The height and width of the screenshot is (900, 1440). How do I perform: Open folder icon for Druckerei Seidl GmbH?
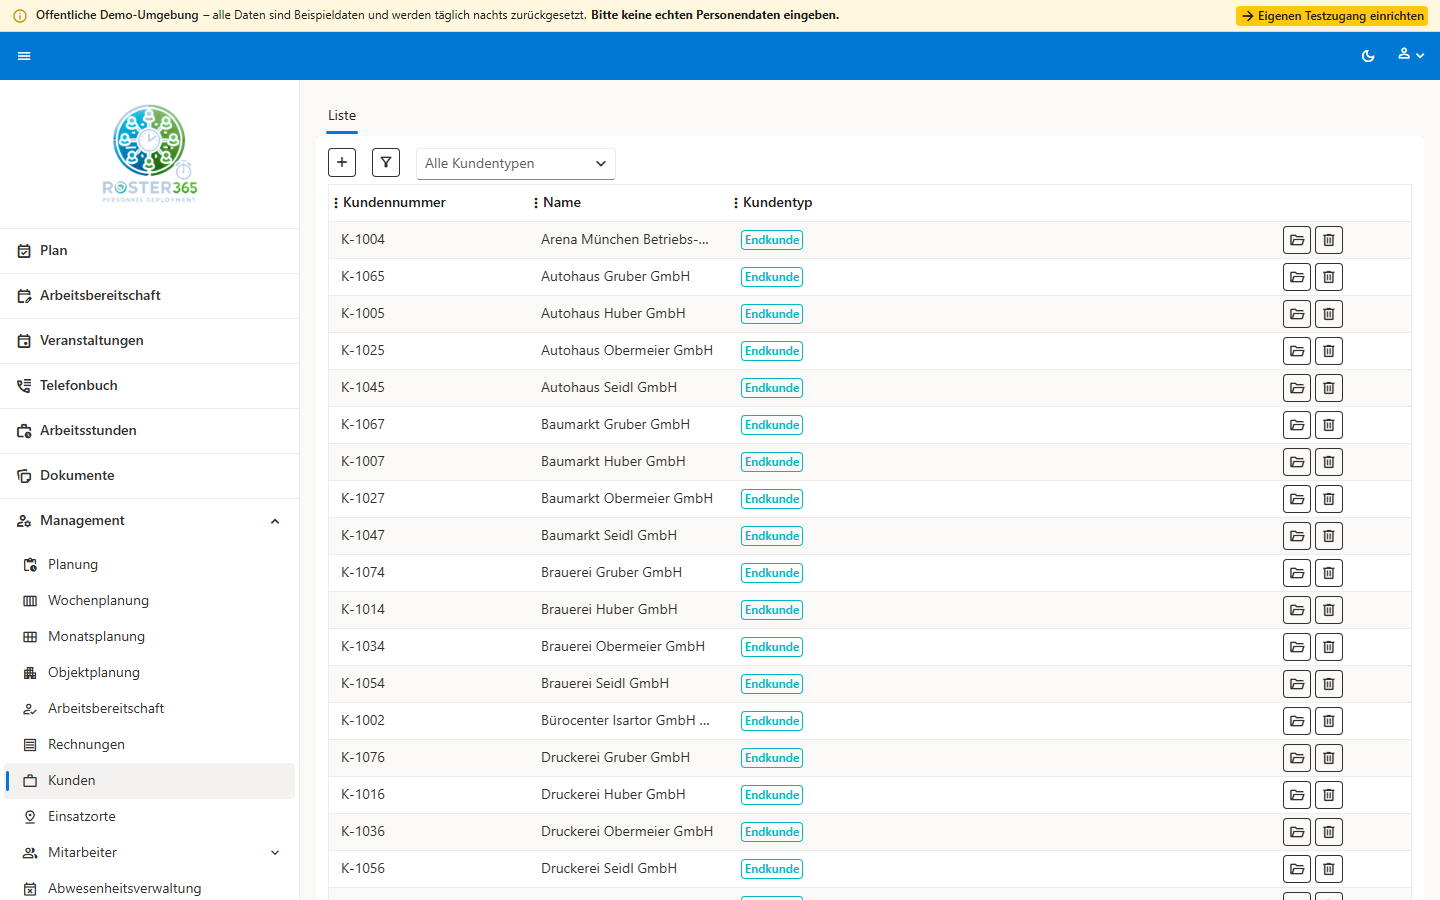(1297, 869)
